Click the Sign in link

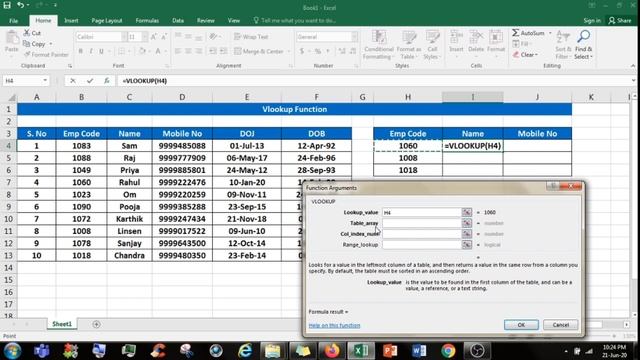coord(592,20)
